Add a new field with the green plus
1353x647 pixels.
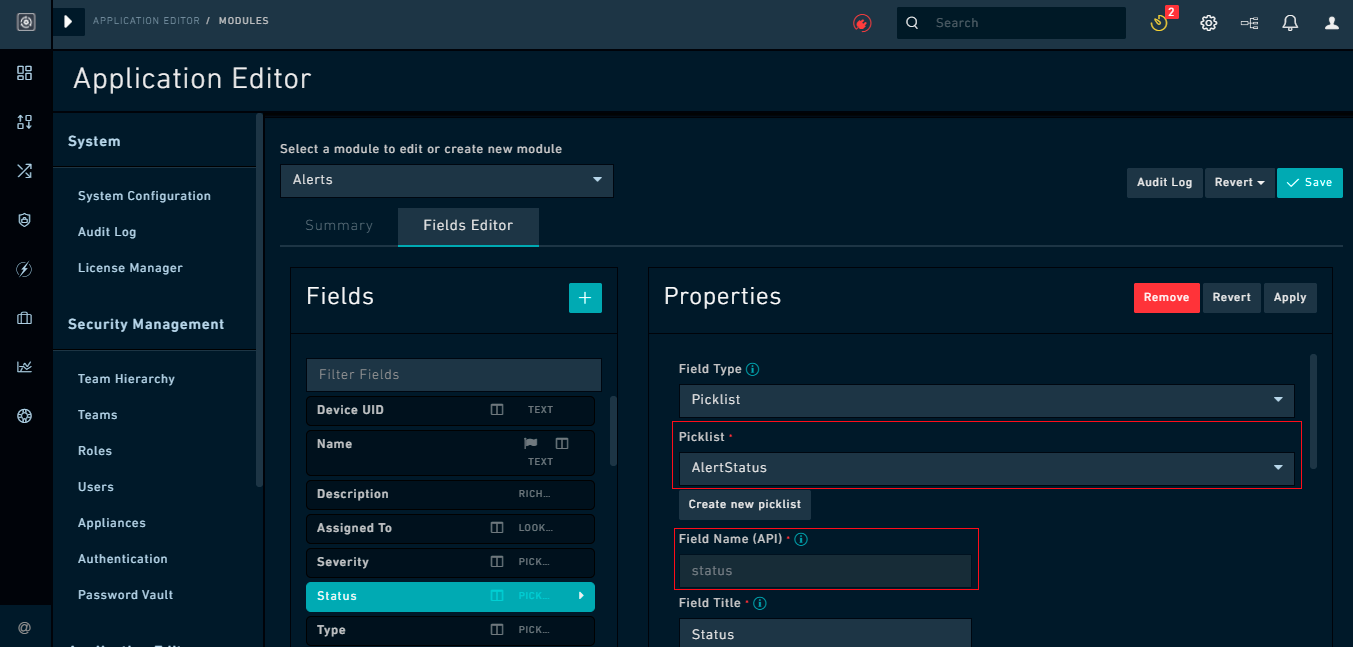tap(585, 297)
